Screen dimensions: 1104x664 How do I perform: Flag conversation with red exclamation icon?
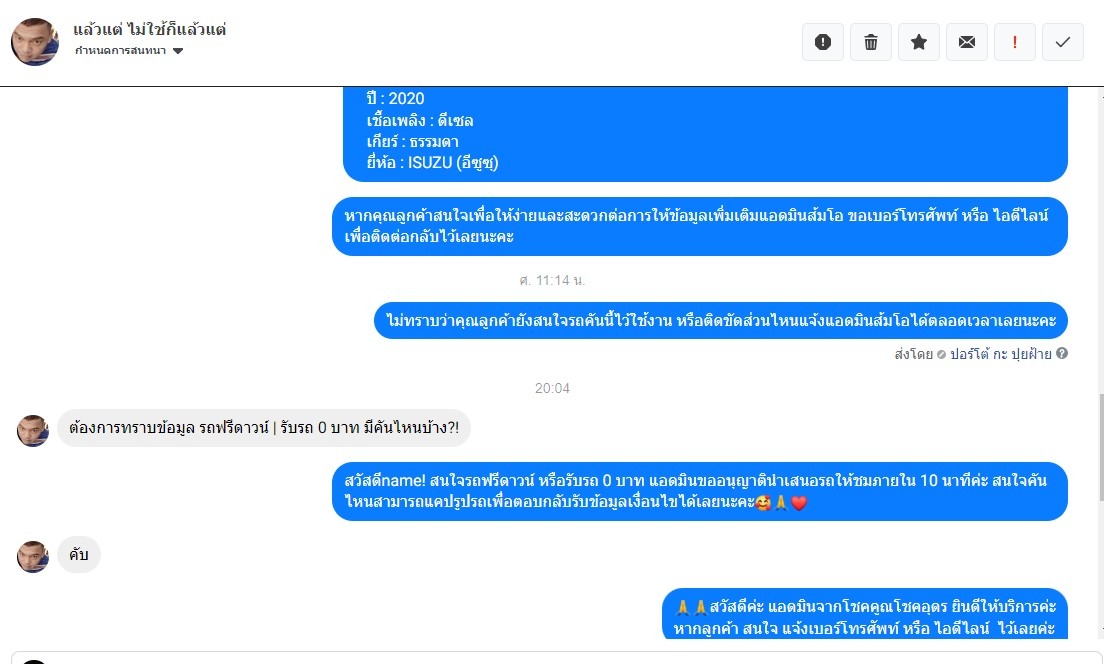pos(1015,42)
